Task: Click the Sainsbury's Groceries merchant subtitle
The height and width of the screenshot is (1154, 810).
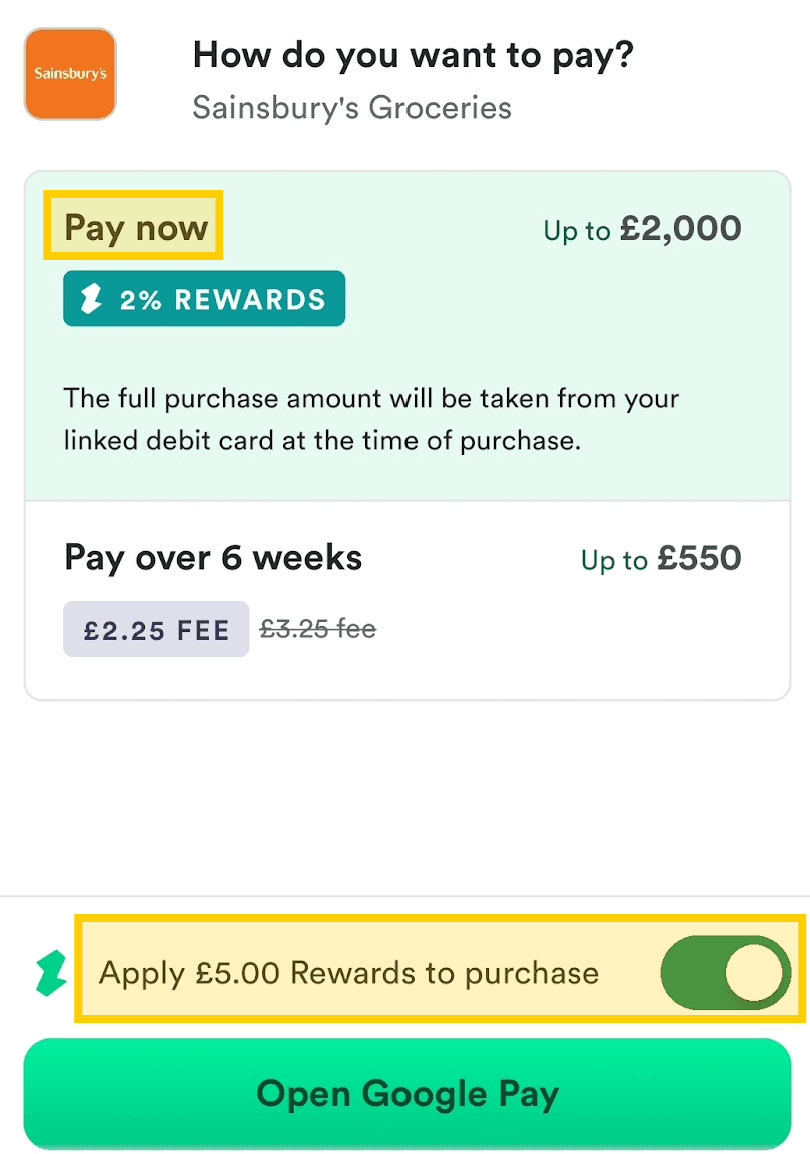Action: pyautogui.click(x=352, y=107)
